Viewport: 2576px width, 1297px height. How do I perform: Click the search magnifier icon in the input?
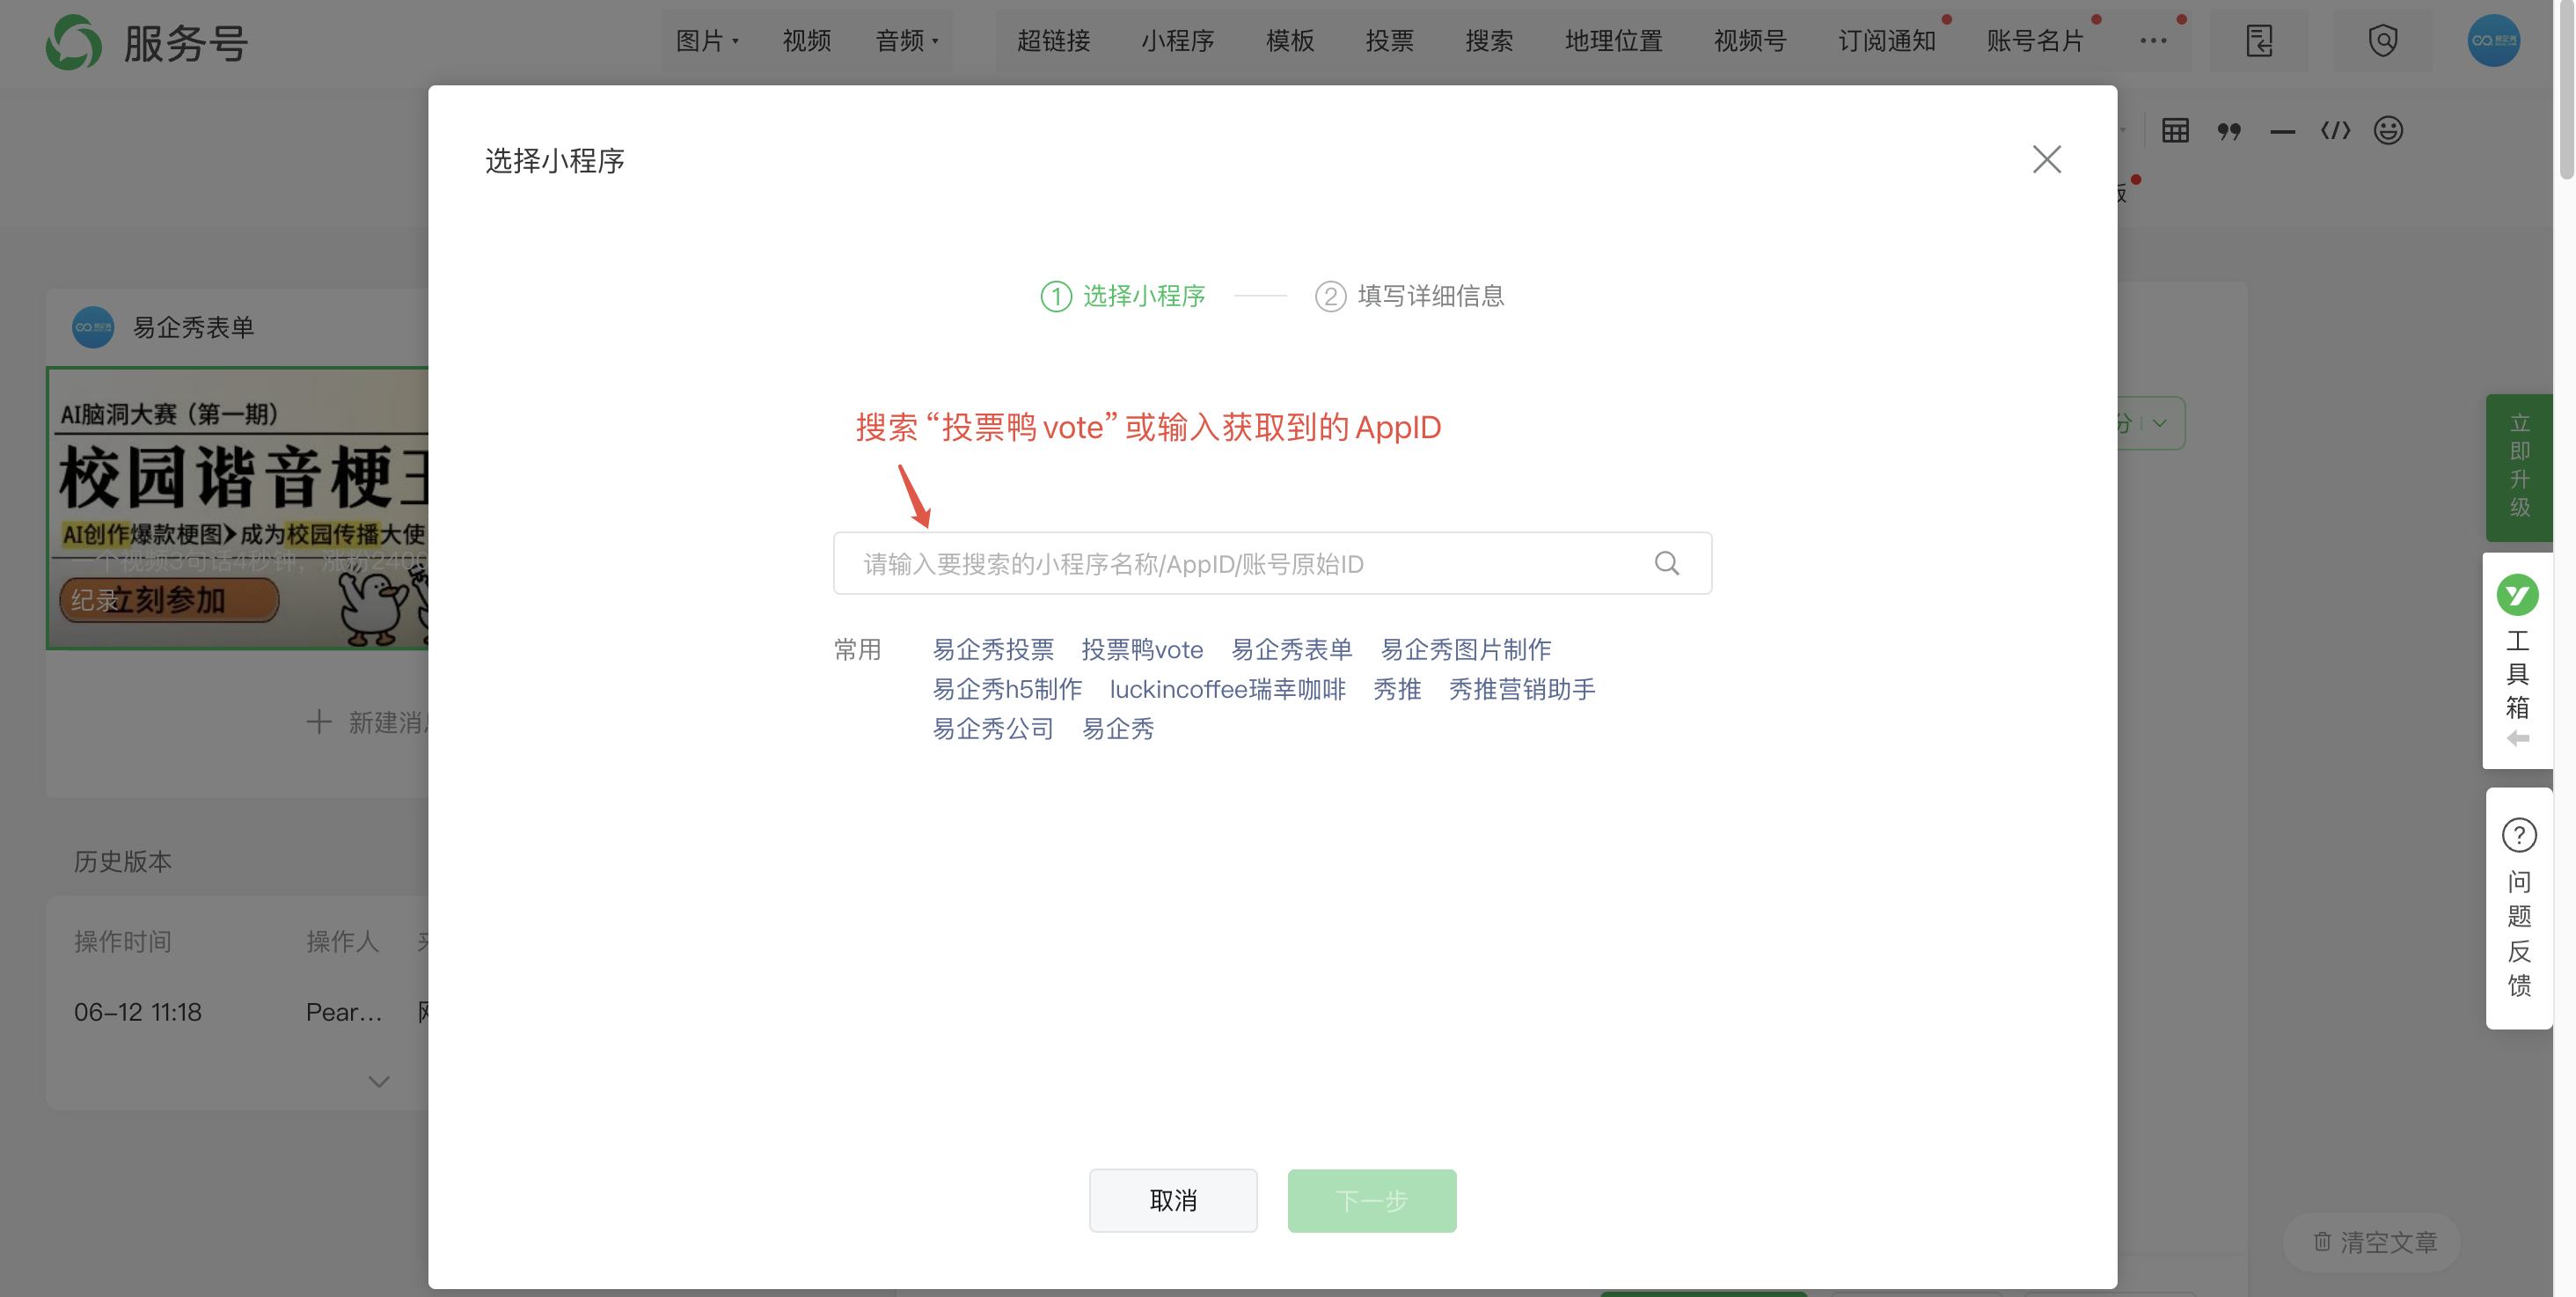[x=1666, y=563]
